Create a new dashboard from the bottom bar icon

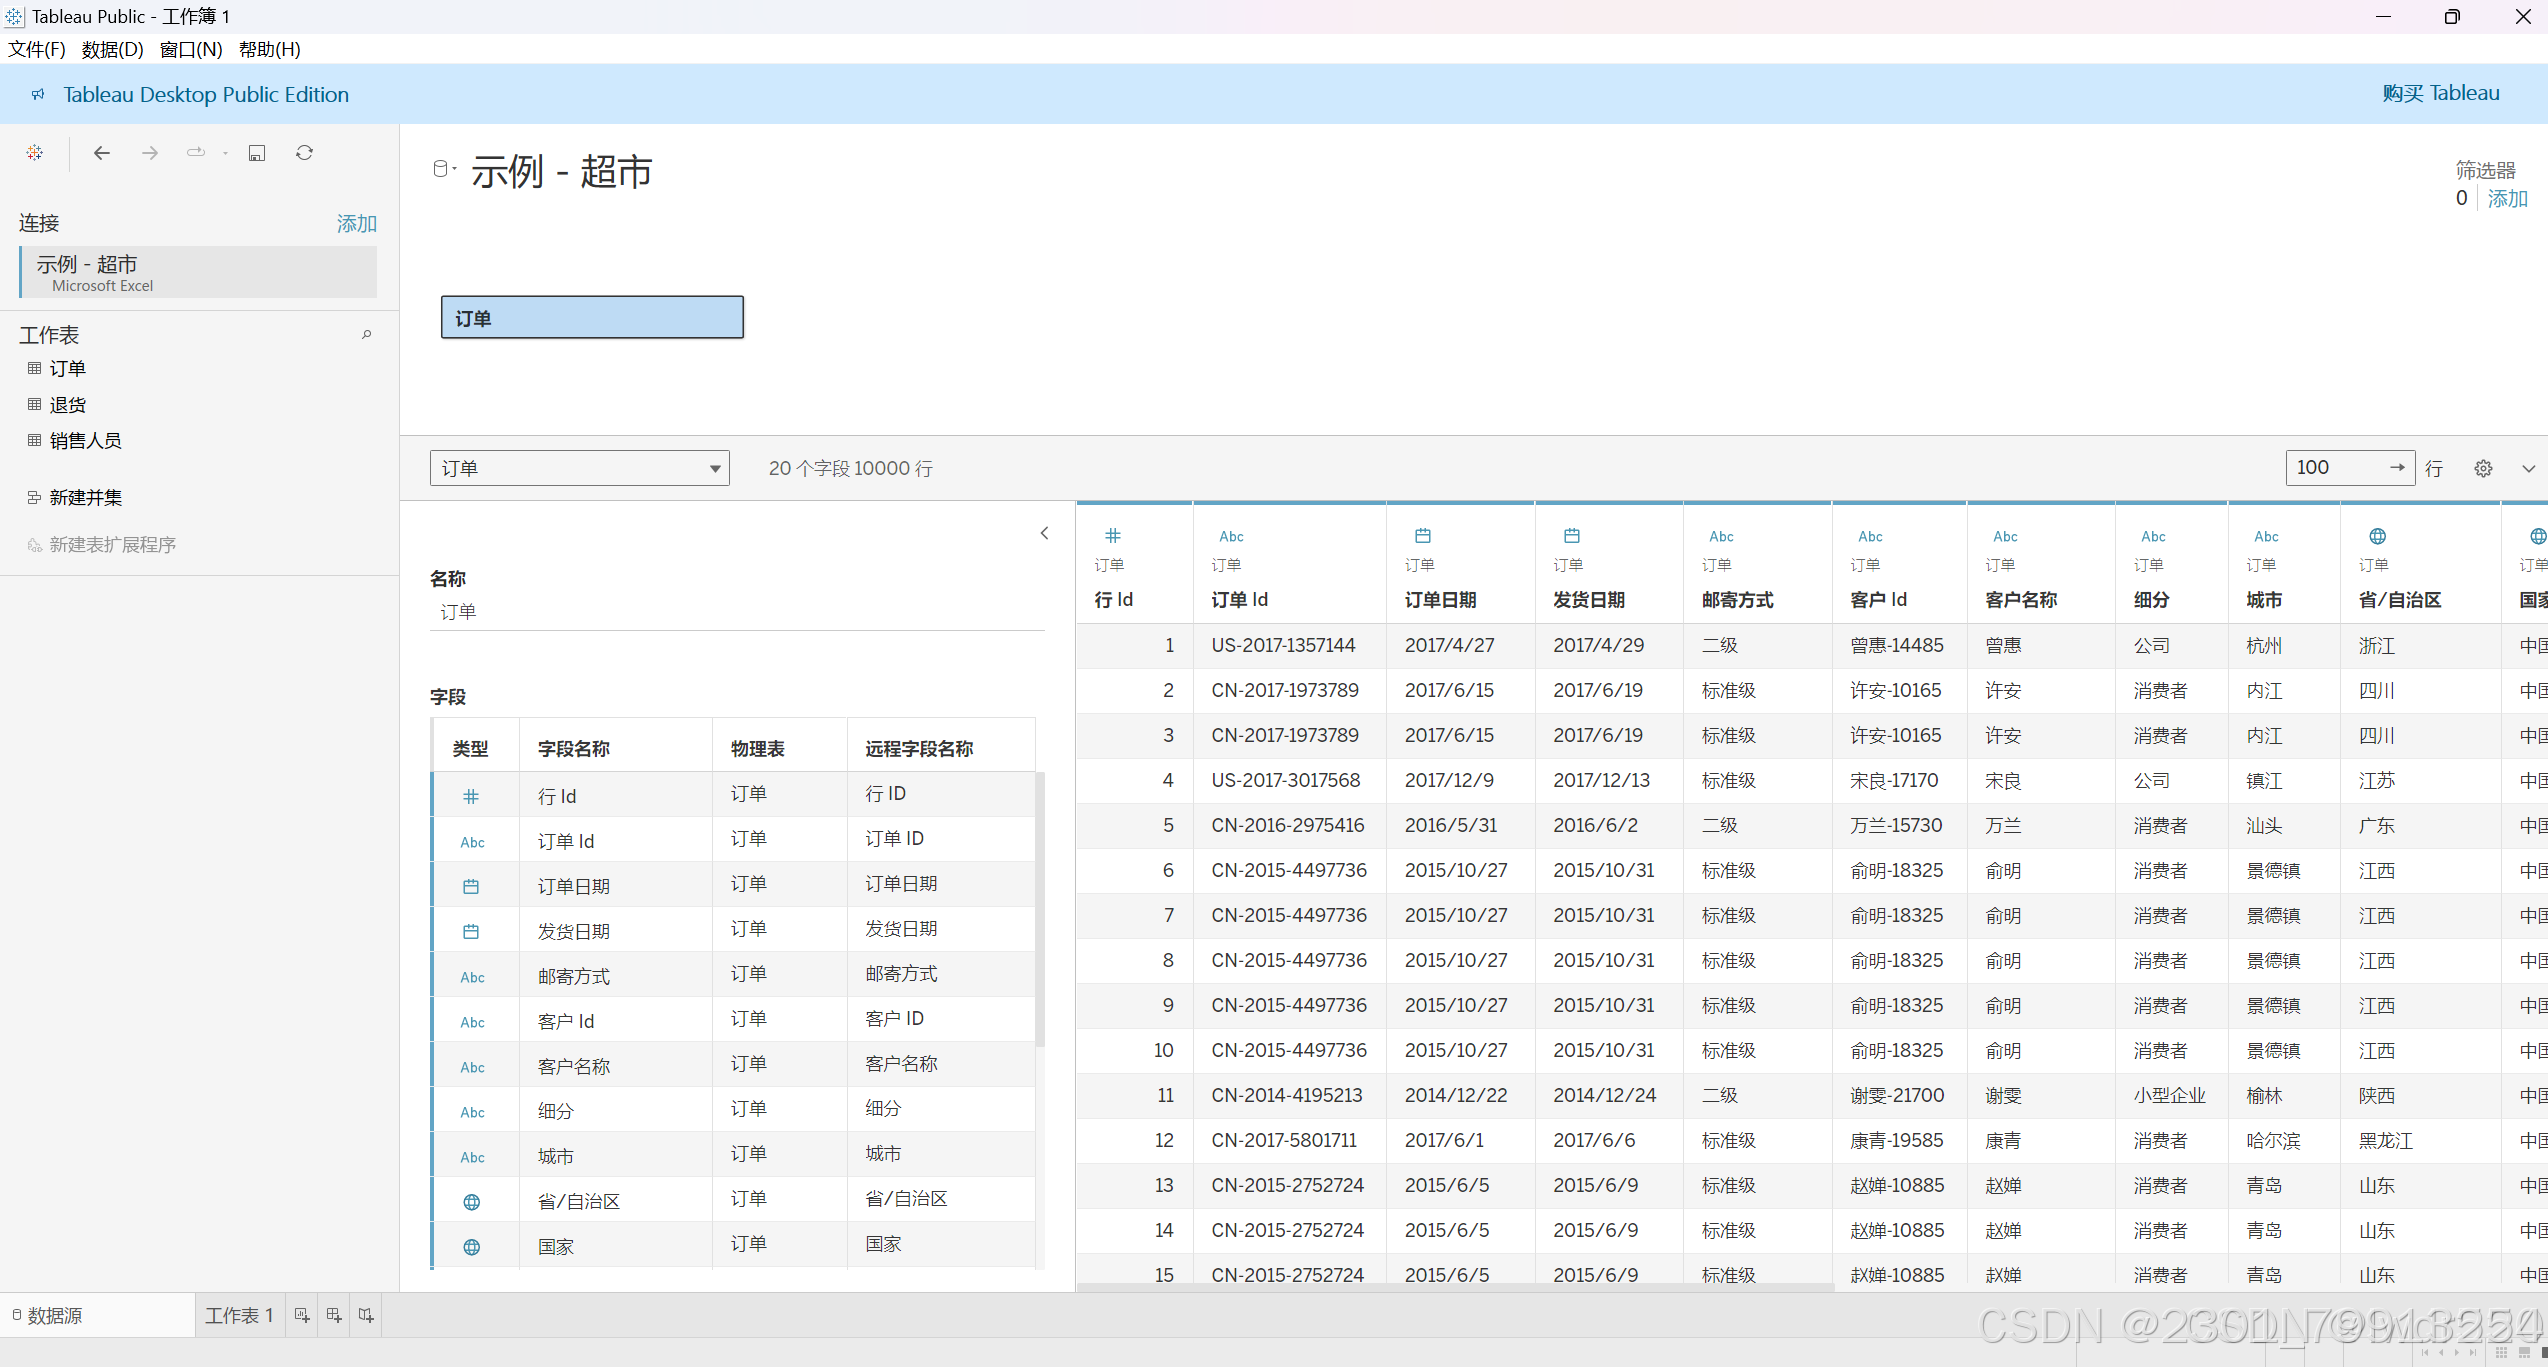pyautogui.click(x=334, y=1315)
